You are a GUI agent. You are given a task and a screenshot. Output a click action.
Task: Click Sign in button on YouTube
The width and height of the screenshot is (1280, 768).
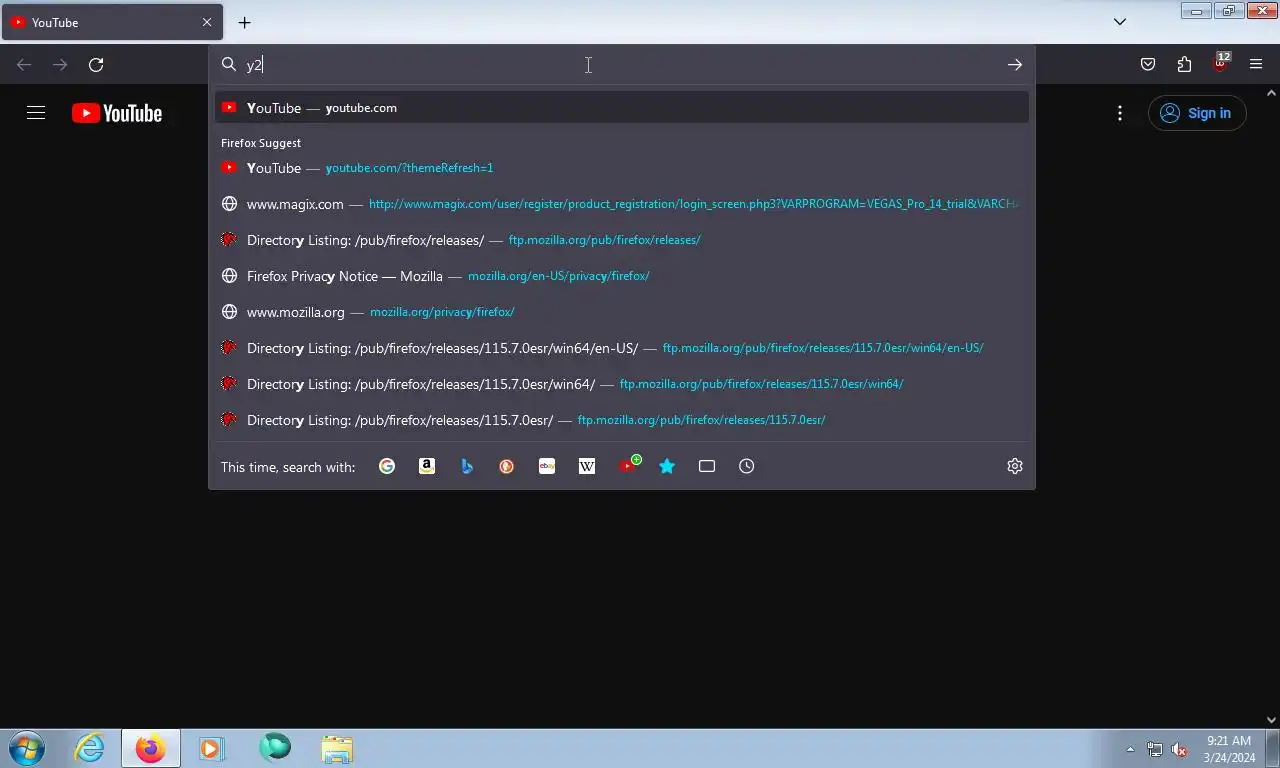1197,113
